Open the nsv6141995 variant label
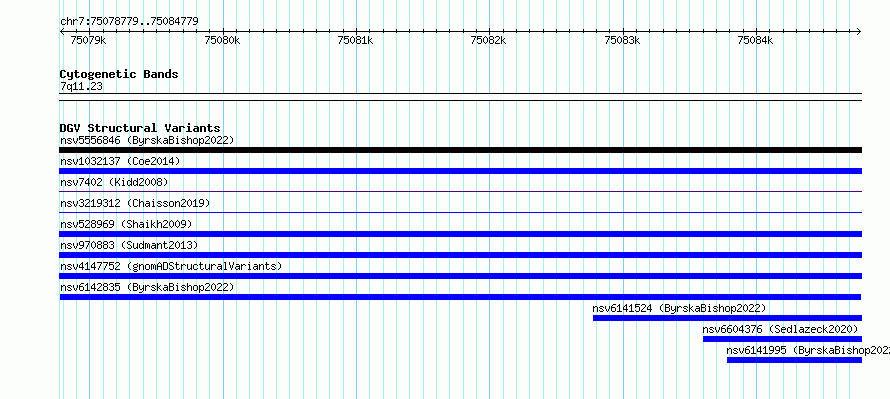890x399 pixels. pyautogui.click(x=808, y=350)
